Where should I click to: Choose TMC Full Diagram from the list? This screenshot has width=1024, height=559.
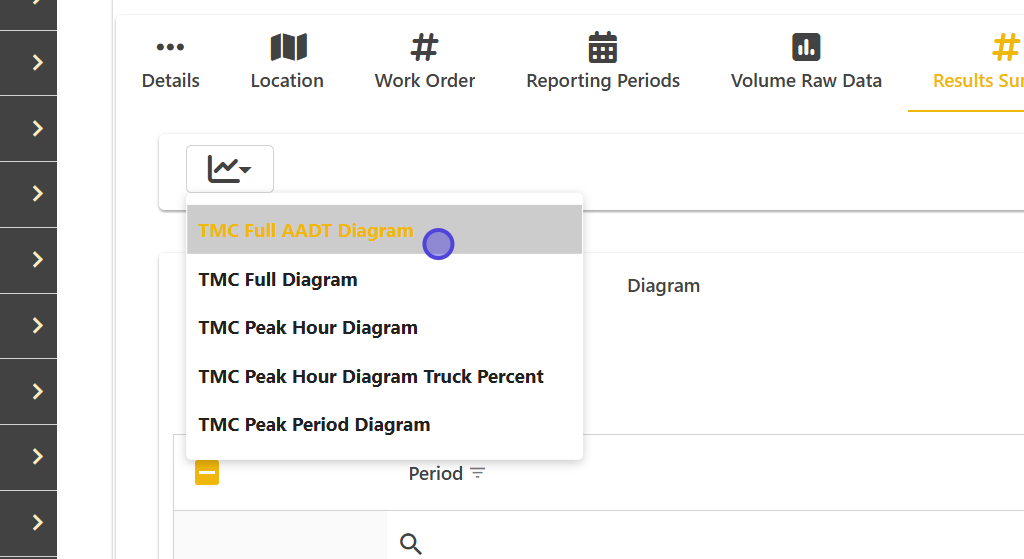coord(278,280)
